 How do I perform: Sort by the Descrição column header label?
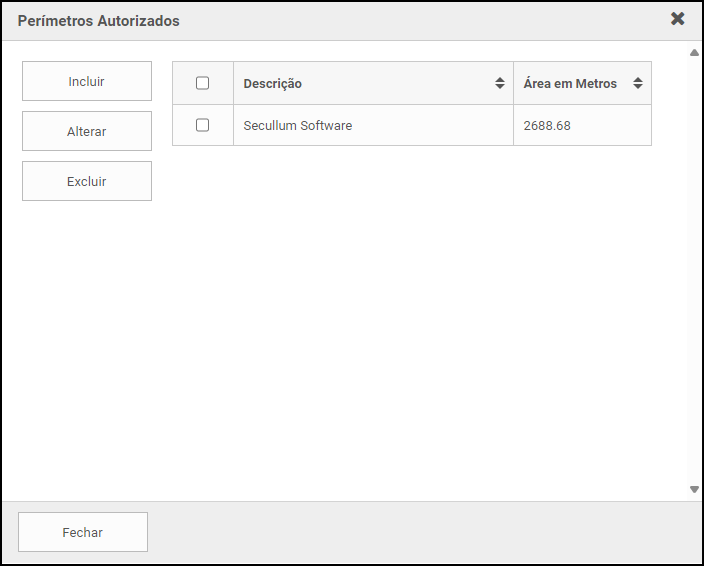point(273,84)
